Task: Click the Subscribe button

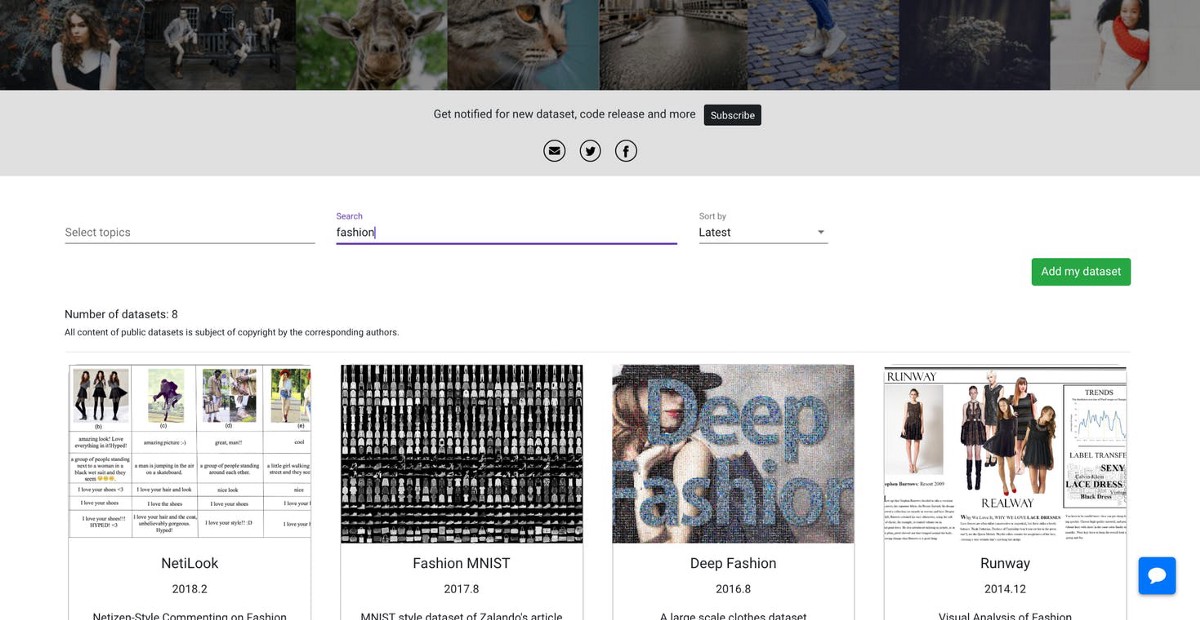Action: 733,115
